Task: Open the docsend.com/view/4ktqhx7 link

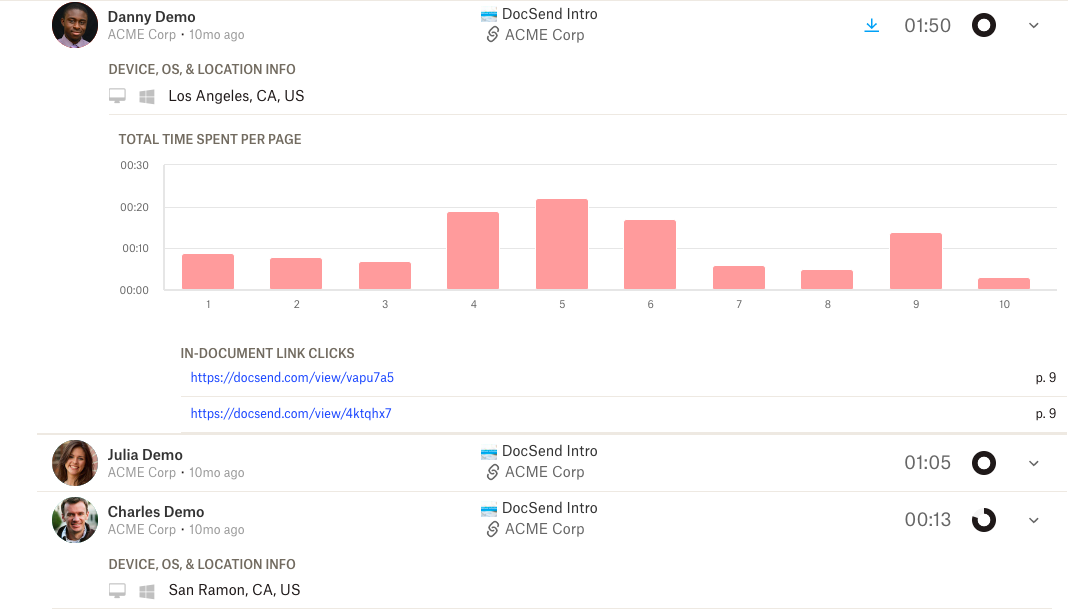Action: click(x=291, y=413)
